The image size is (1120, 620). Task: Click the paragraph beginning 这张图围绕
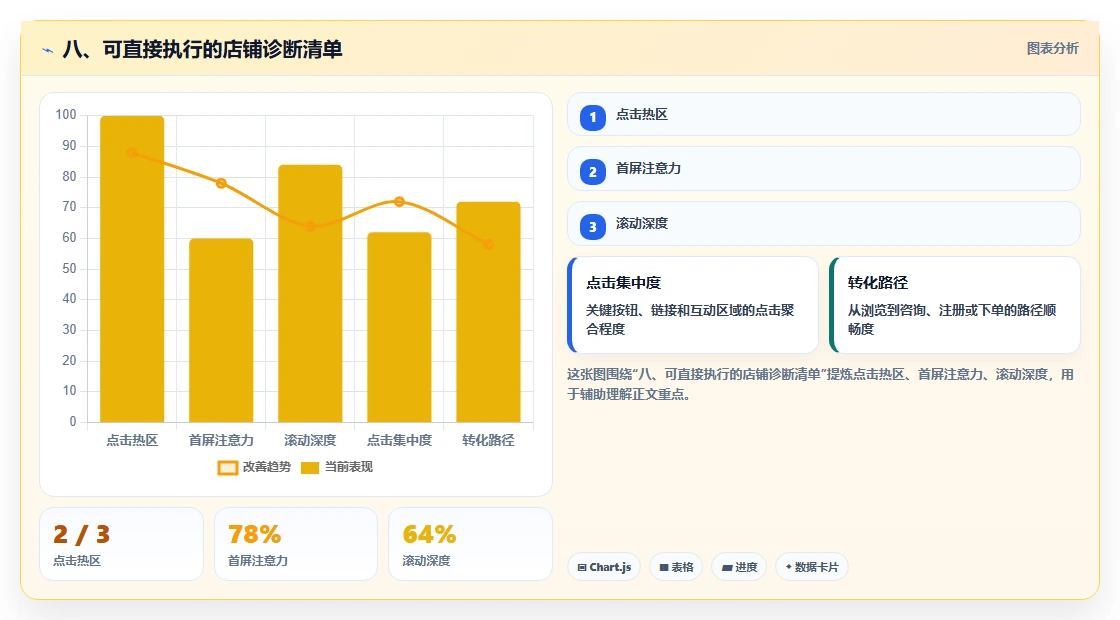pos(820,384)
